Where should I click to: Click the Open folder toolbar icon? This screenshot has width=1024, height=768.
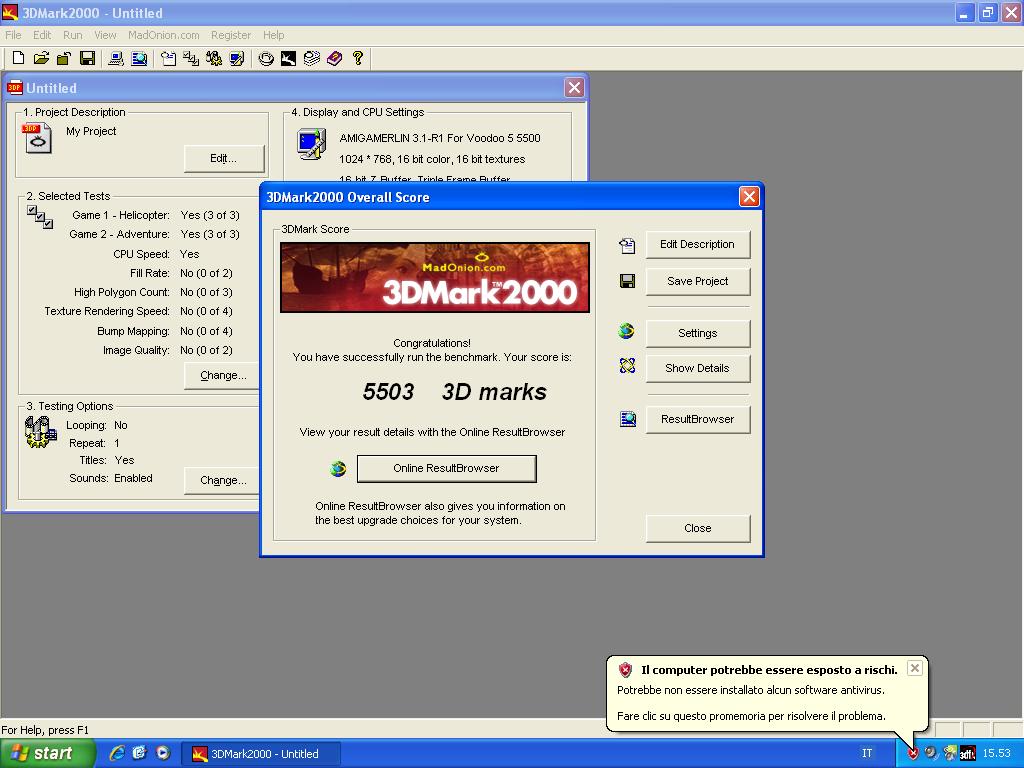coord(41,59)
